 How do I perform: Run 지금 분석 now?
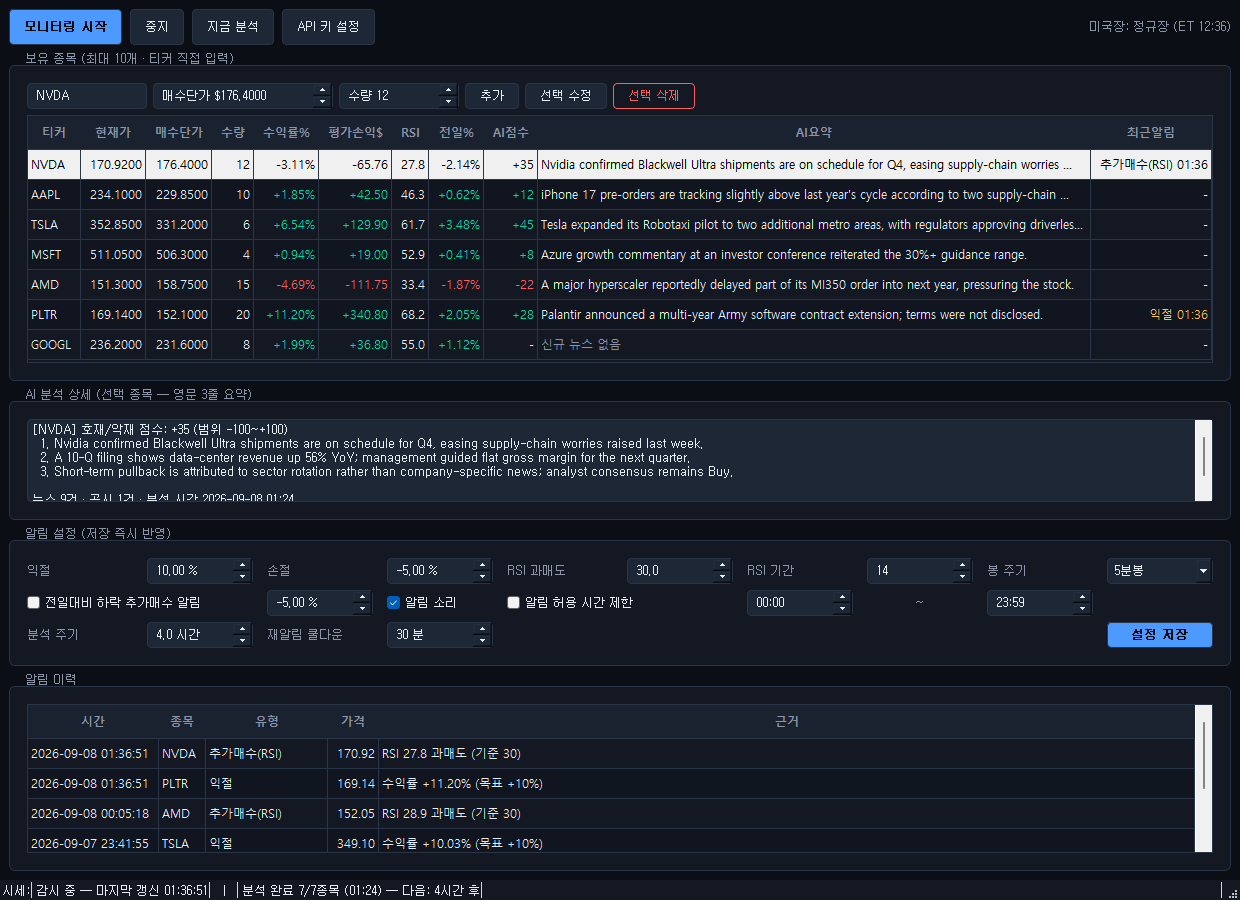tap(233, 27)
